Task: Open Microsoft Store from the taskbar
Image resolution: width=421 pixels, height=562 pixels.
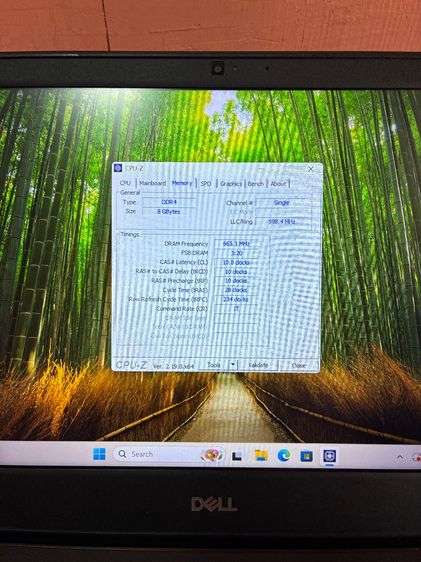Action: click(306, 456)
